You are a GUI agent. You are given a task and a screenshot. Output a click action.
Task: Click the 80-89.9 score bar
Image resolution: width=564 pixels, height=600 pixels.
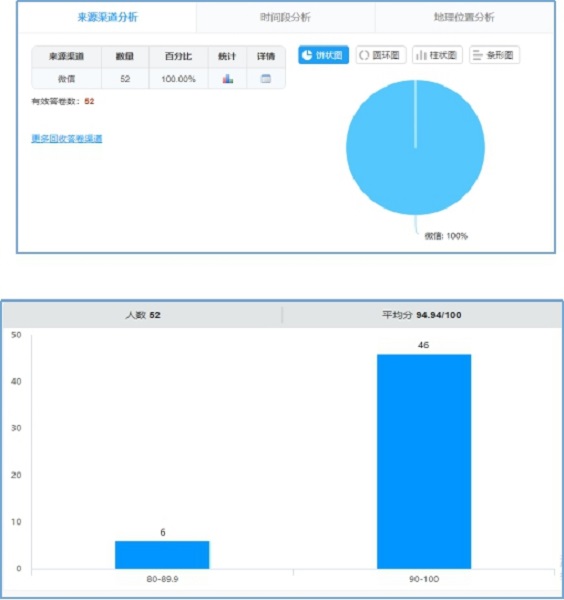point(162,554)
